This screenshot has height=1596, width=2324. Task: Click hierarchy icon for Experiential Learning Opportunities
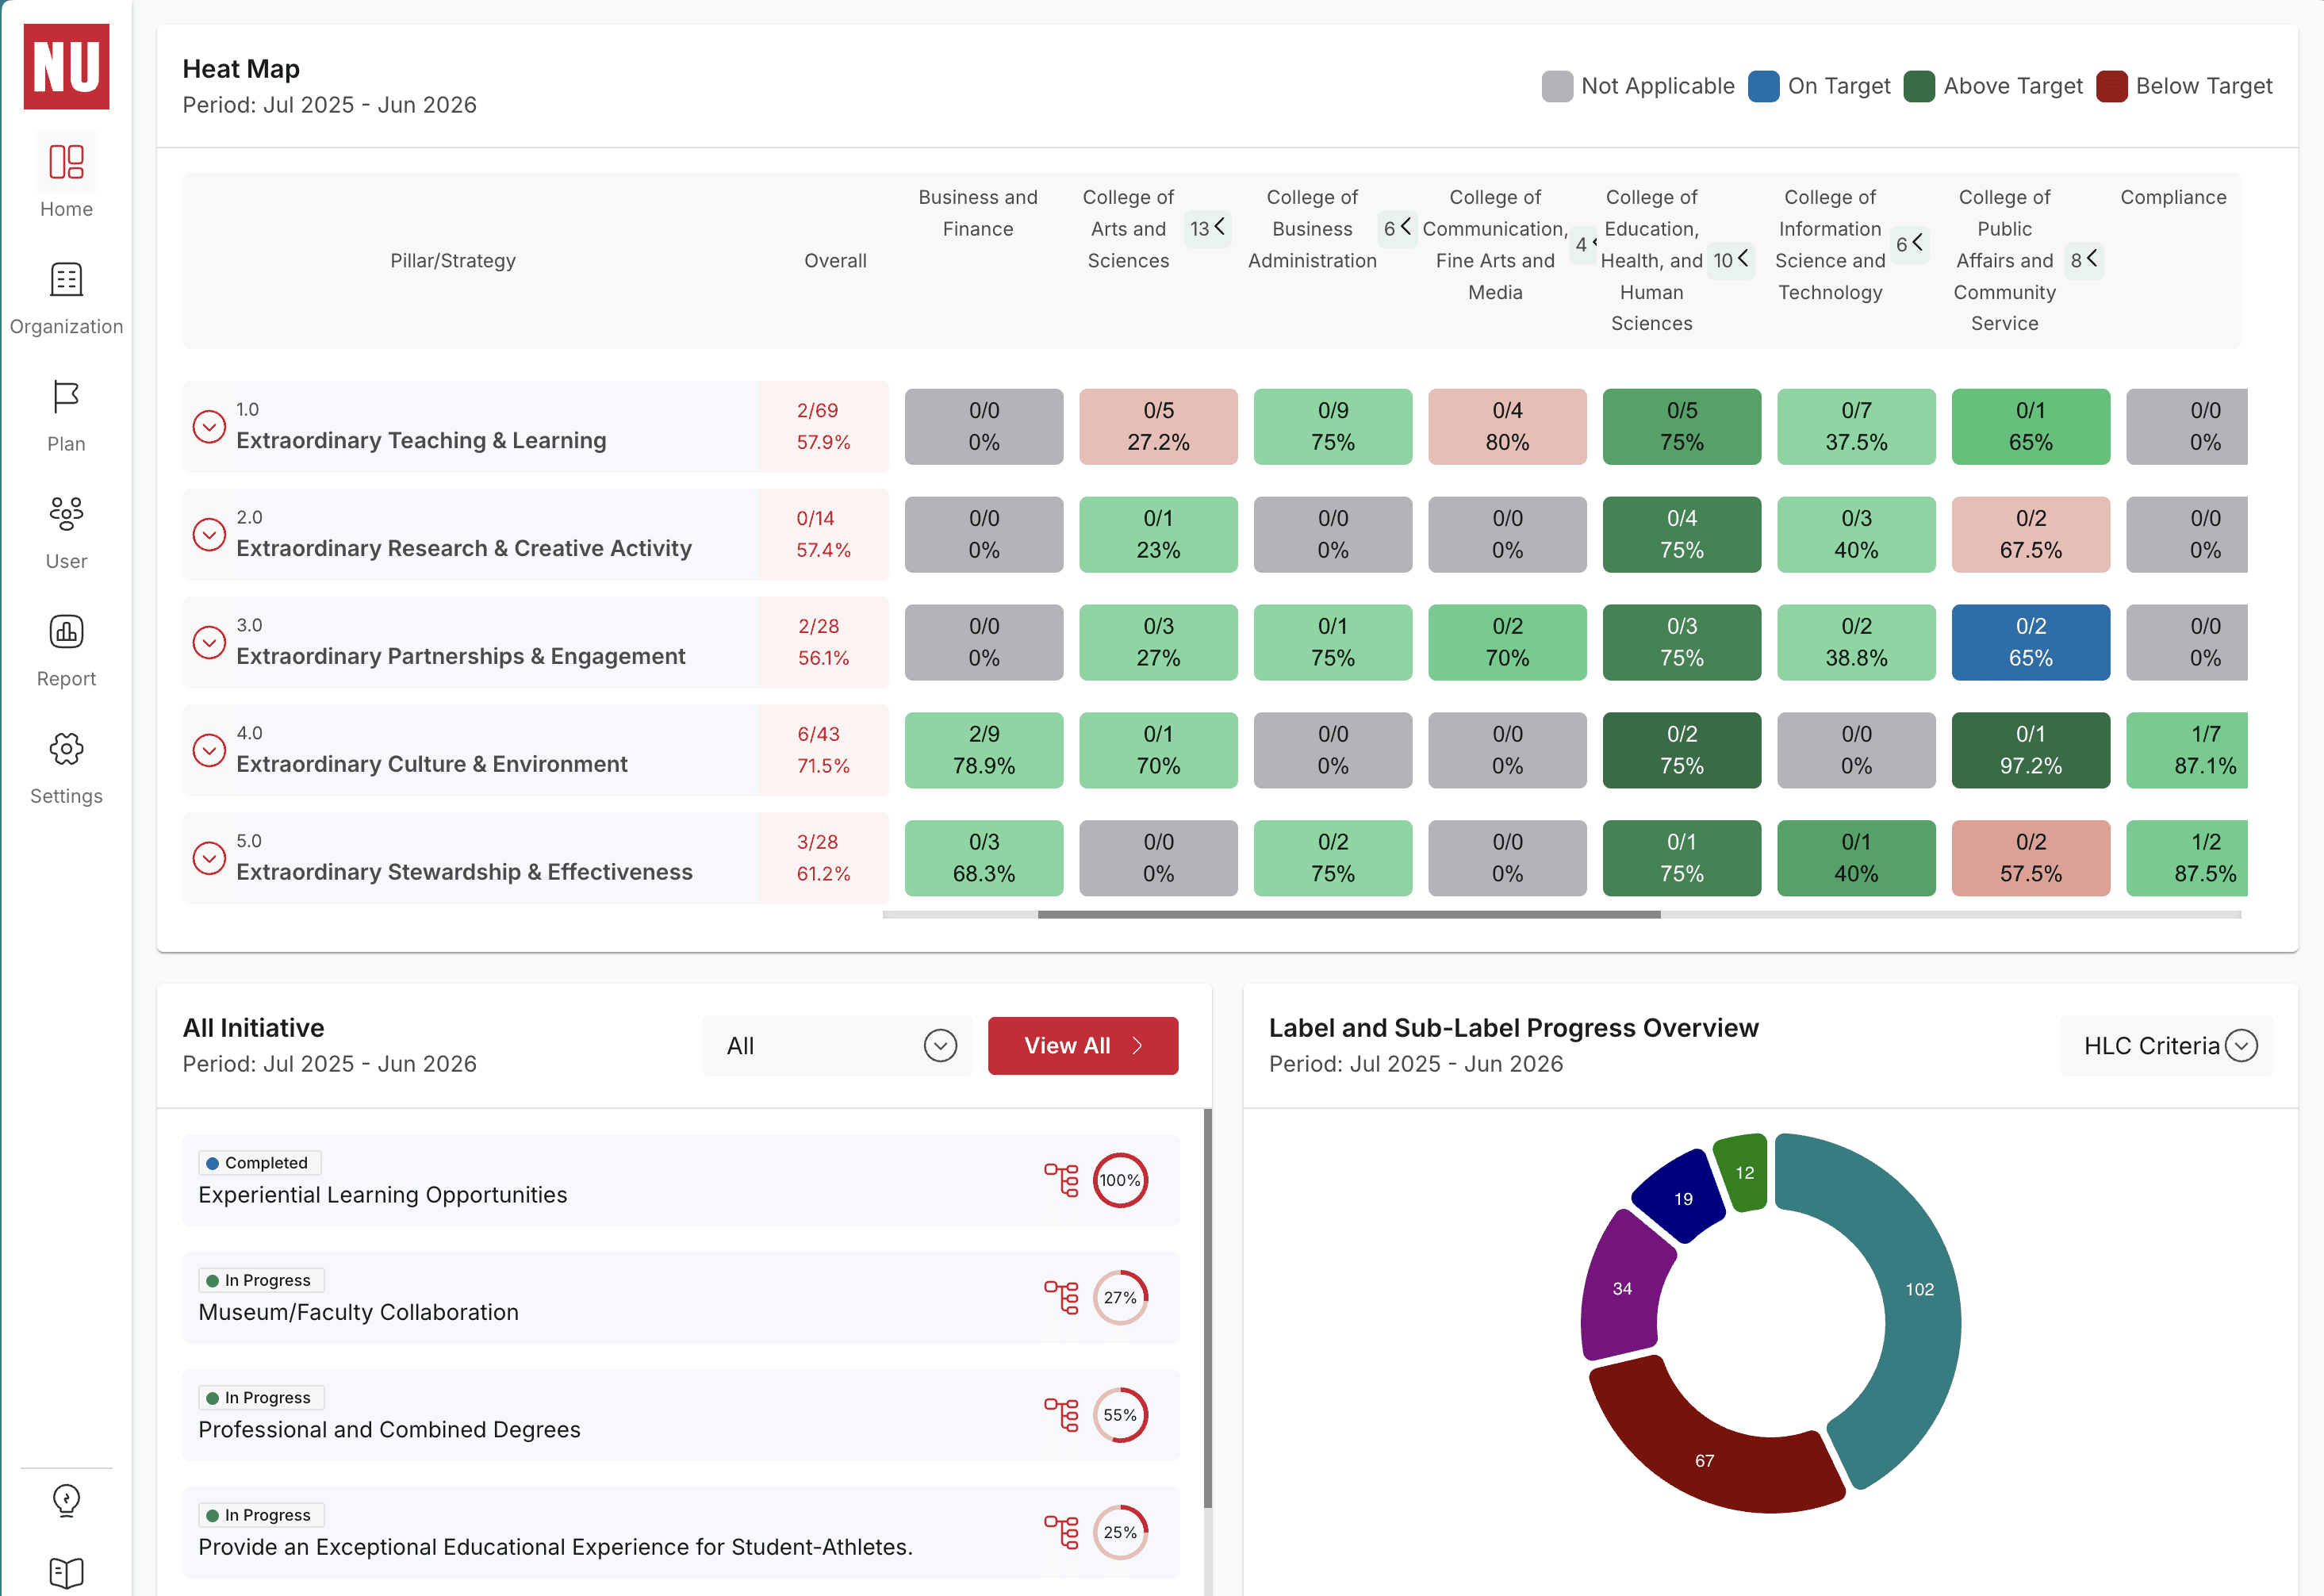(x=1061, y=1180)
